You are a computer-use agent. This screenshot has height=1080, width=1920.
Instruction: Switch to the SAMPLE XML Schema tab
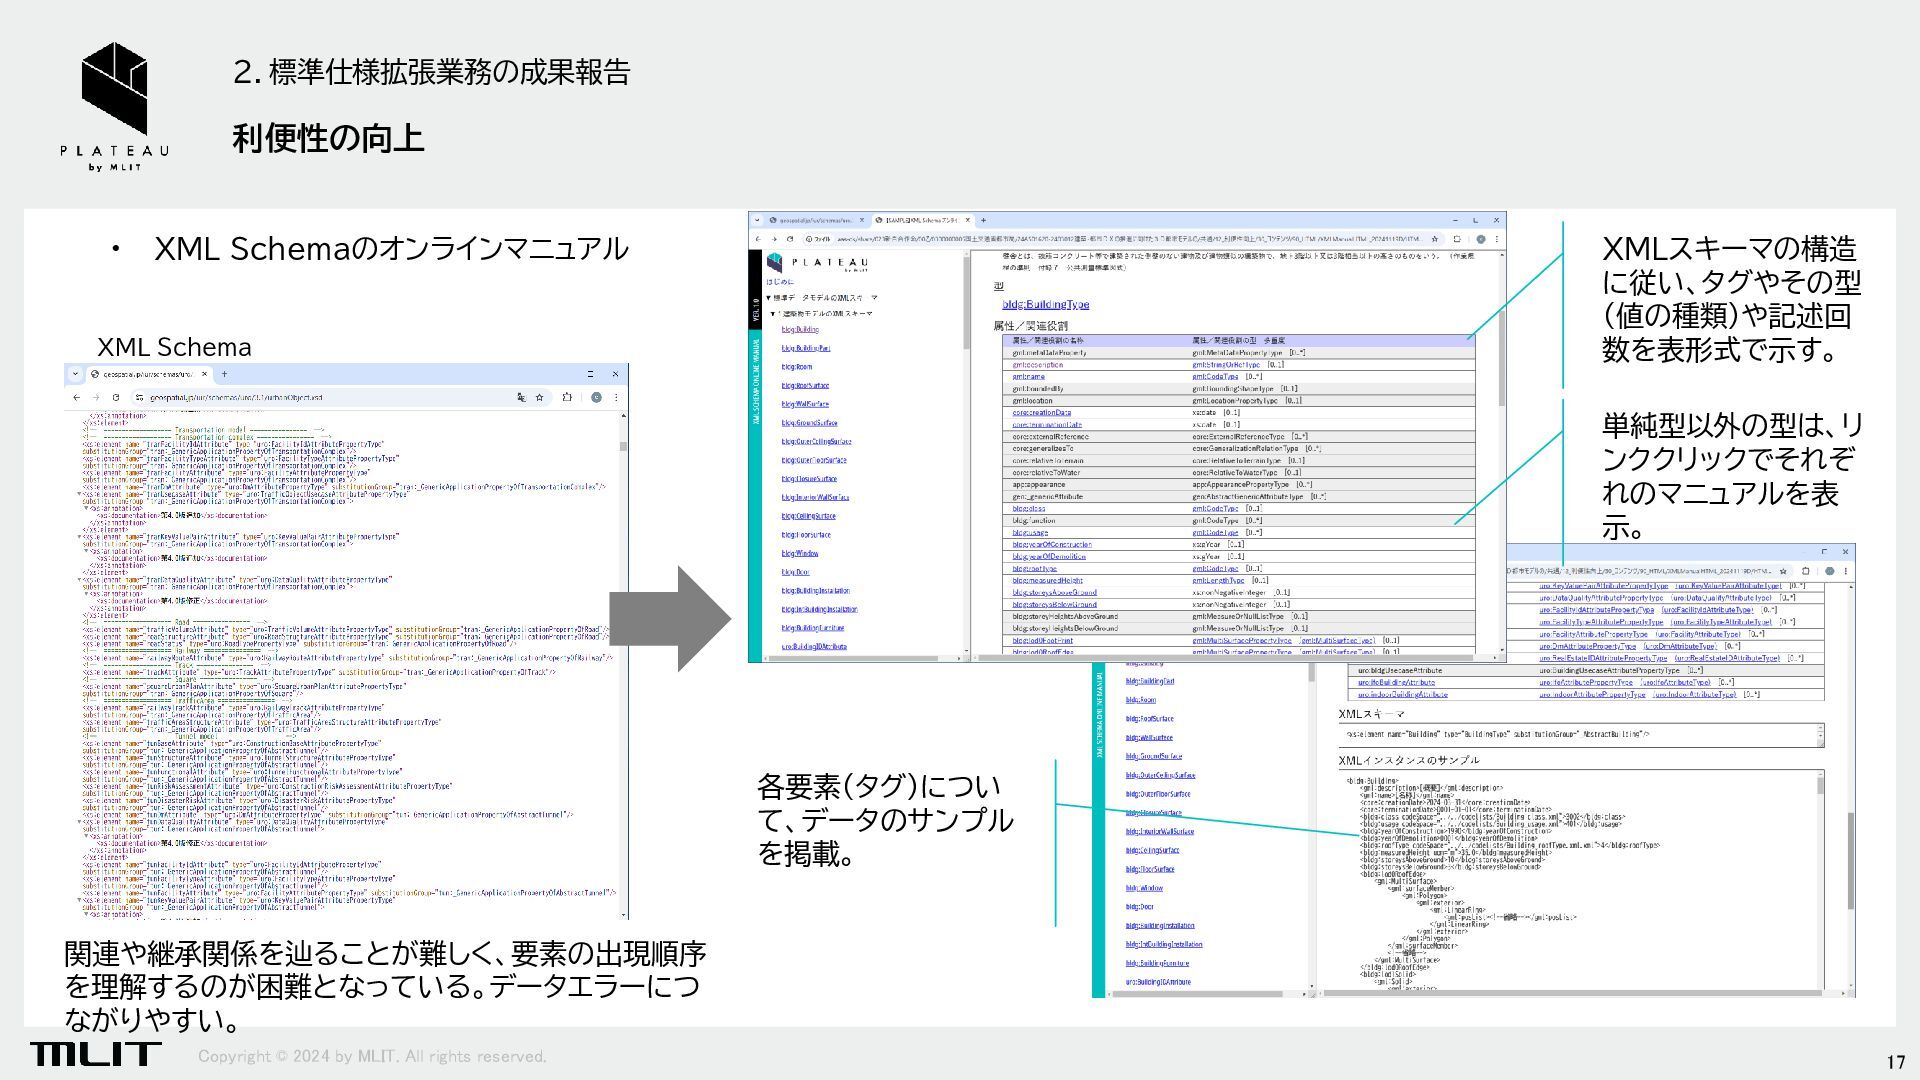click(920, 220)
